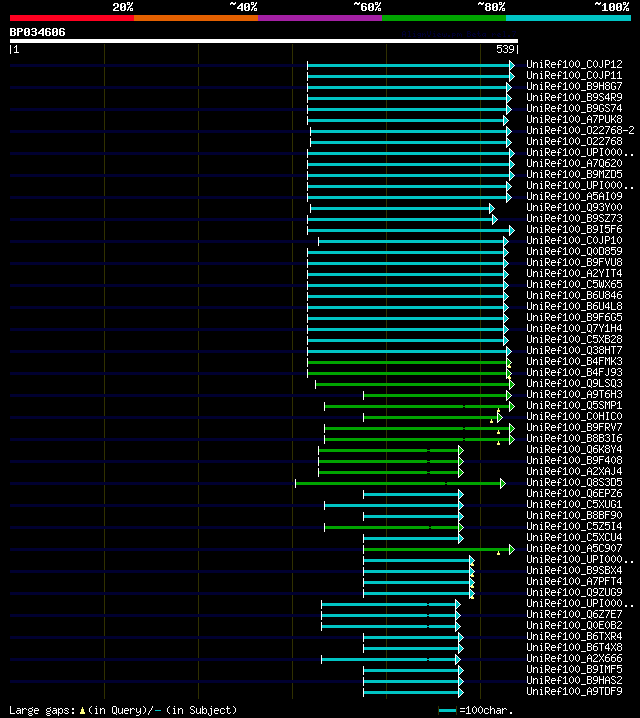Select the UniRef100_C0HIC0 label

coord(574,416)
